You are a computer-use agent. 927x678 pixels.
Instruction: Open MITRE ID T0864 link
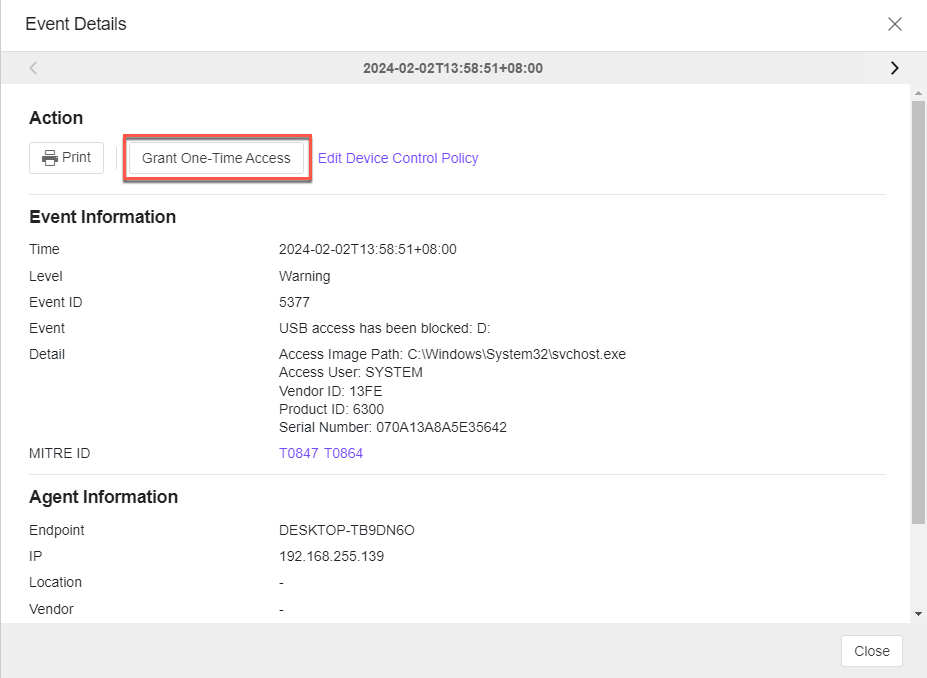click(343, 453)
